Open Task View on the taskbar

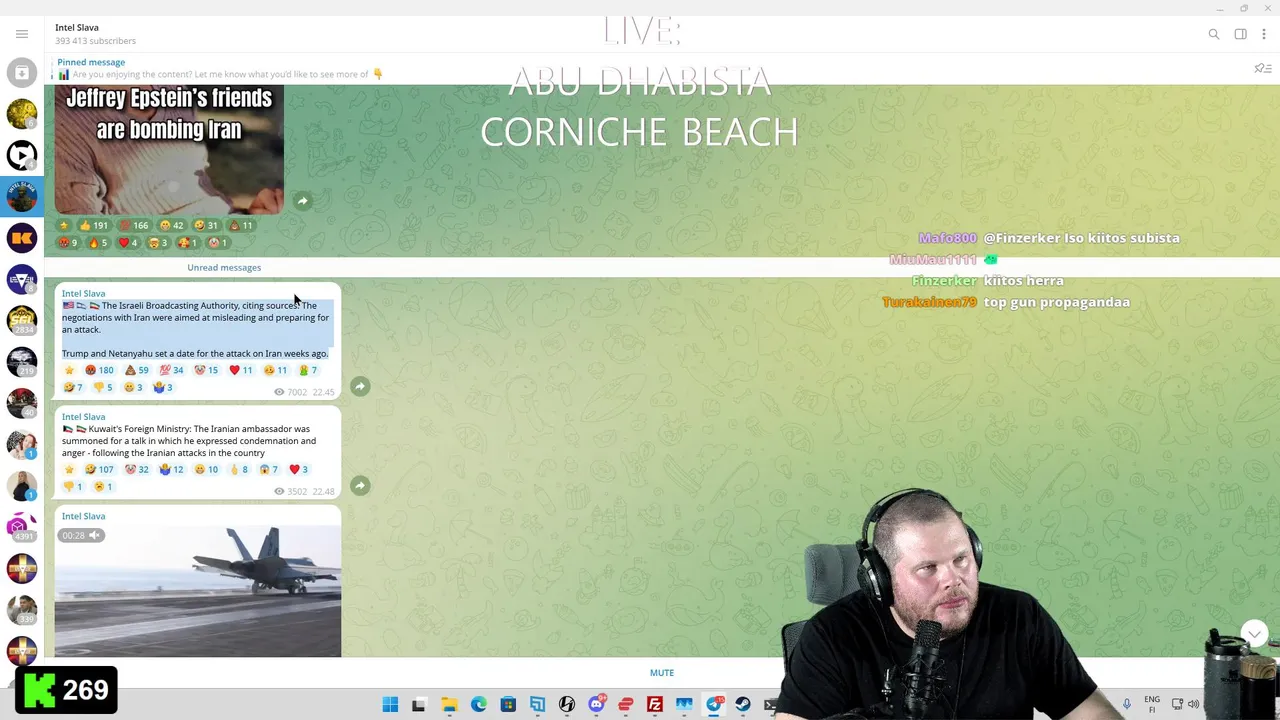click(x=419, y=704)
